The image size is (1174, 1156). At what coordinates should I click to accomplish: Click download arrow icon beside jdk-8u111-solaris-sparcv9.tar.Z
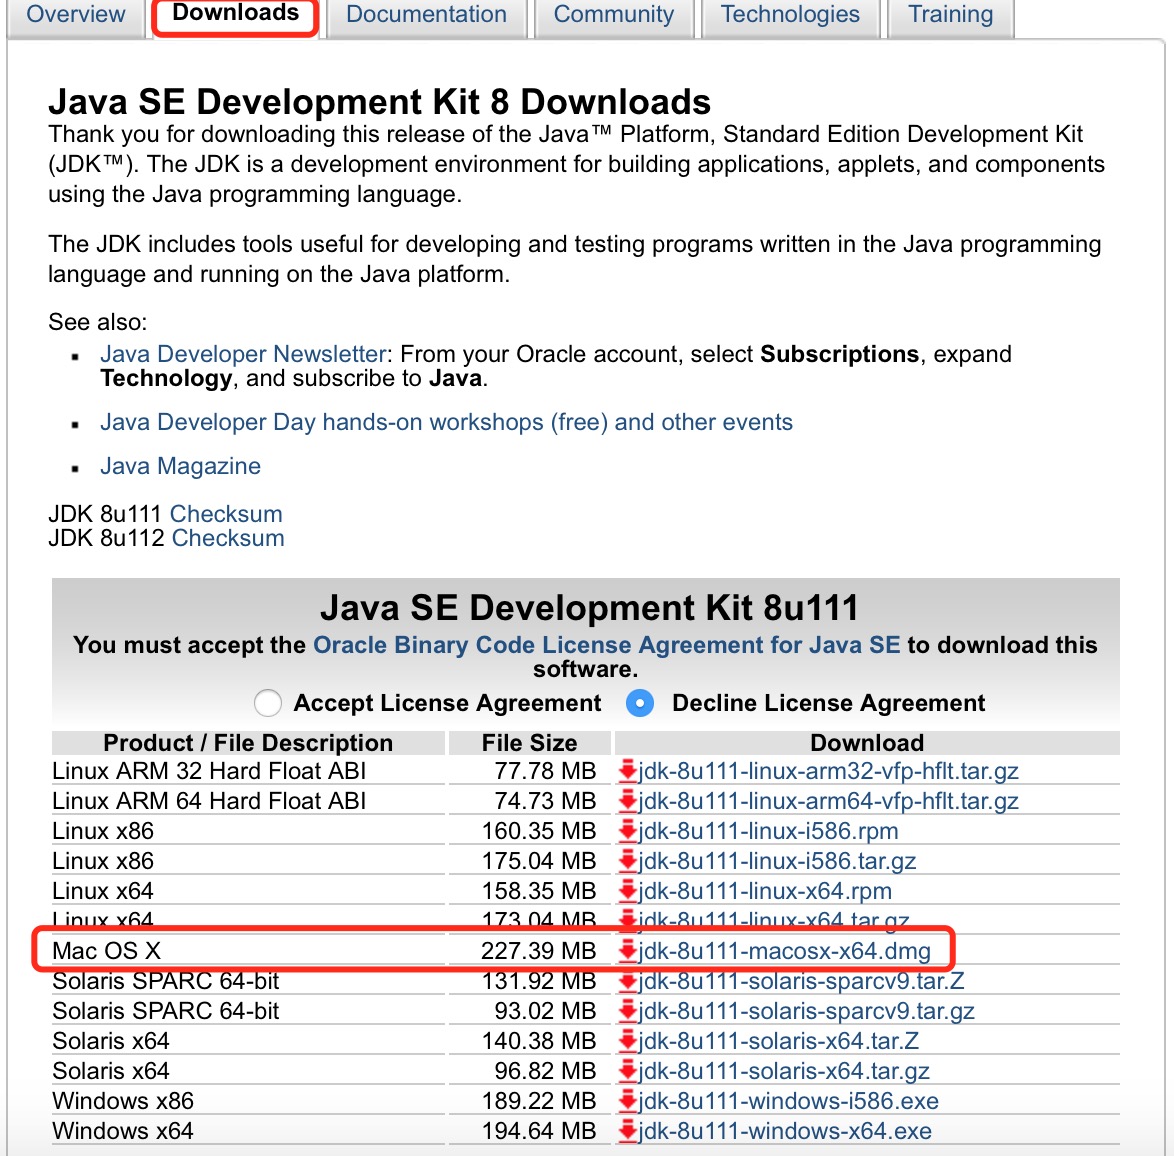(x=627, y=981)
